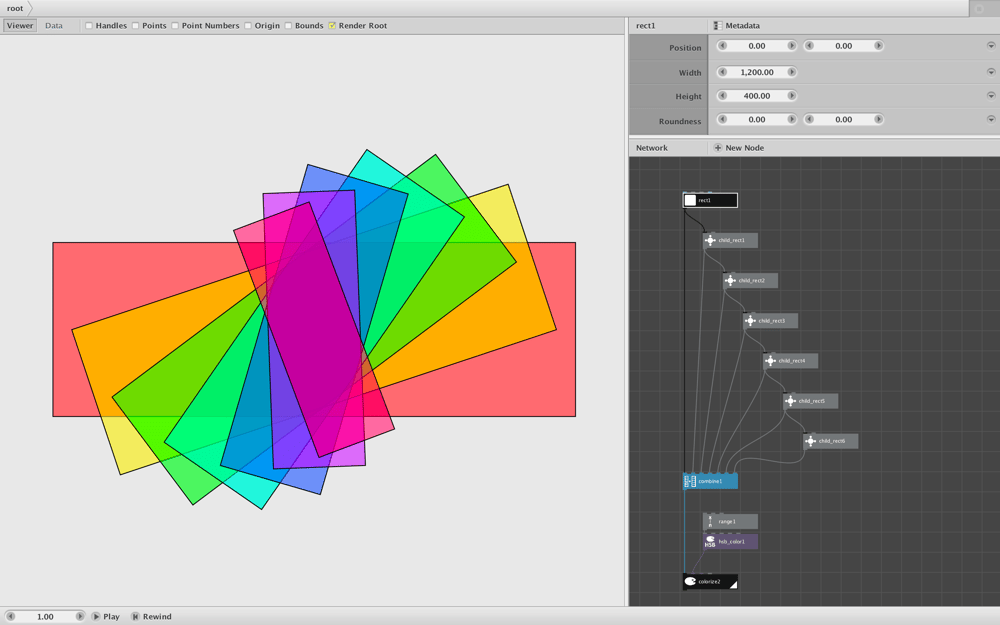This screenshot has height=625, width=1000.
Task: Enable the Bounds checkbox
Action: (x=288, y=26)
